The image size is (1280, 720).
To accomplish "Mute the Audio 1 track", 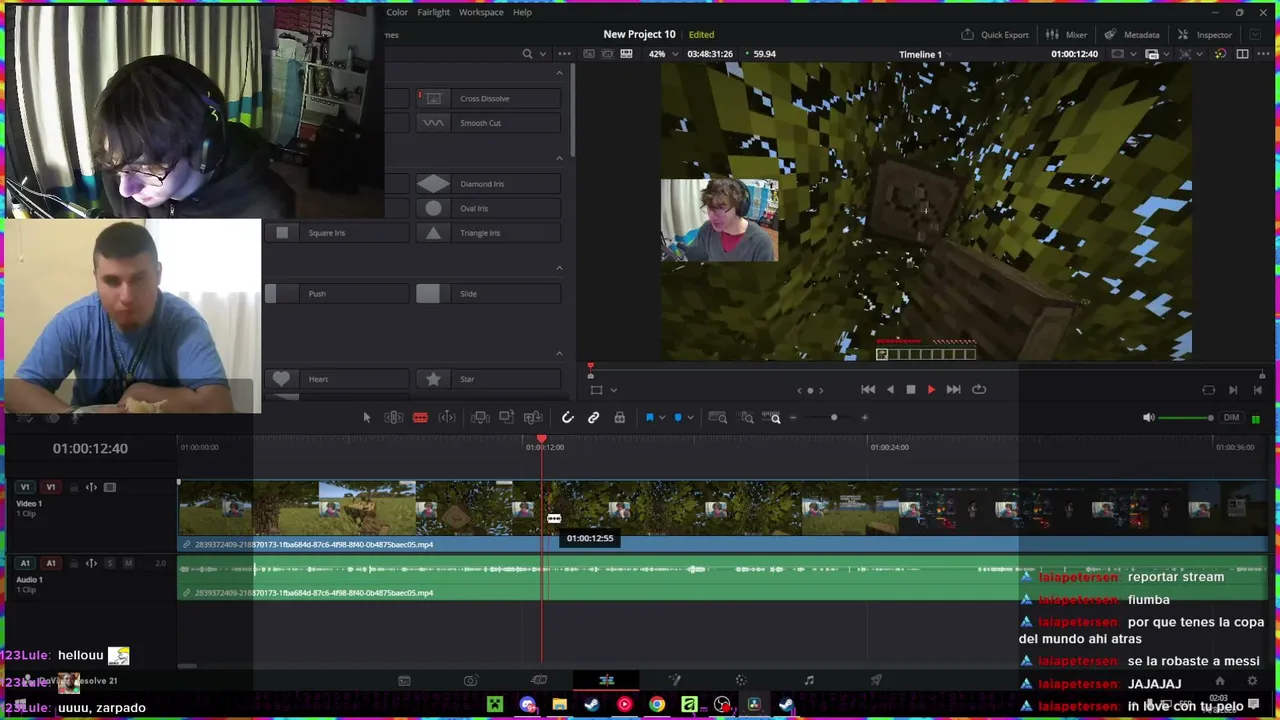I will click(128, 564).
